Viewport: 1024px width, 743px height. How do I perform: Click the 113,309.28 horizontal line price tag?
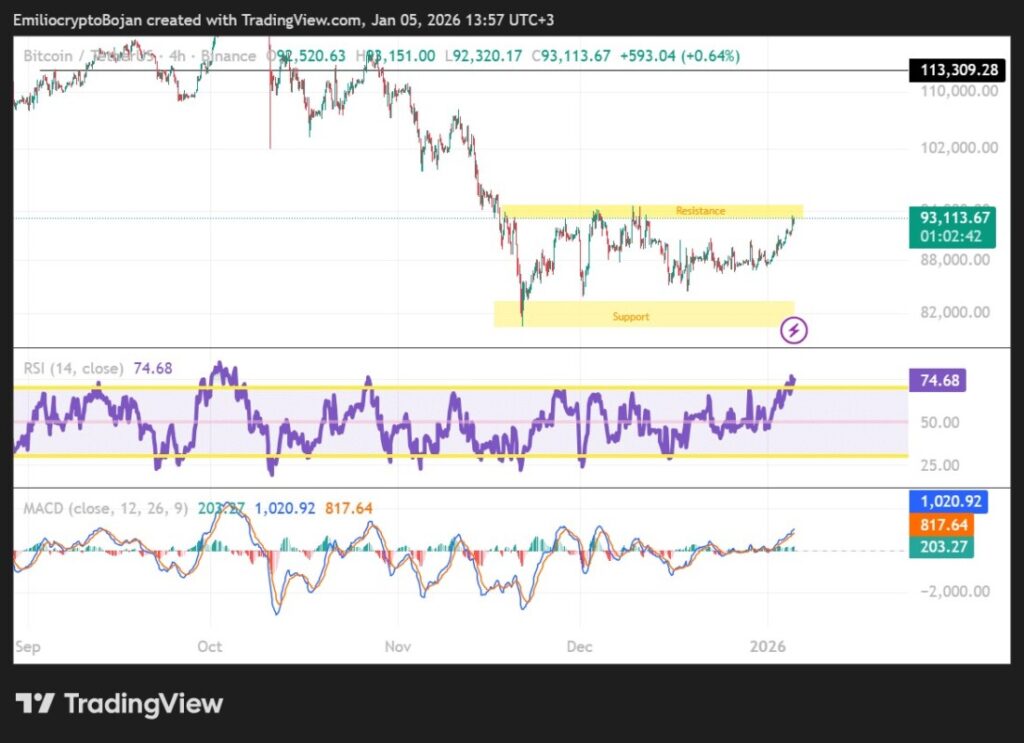[955, 70]
